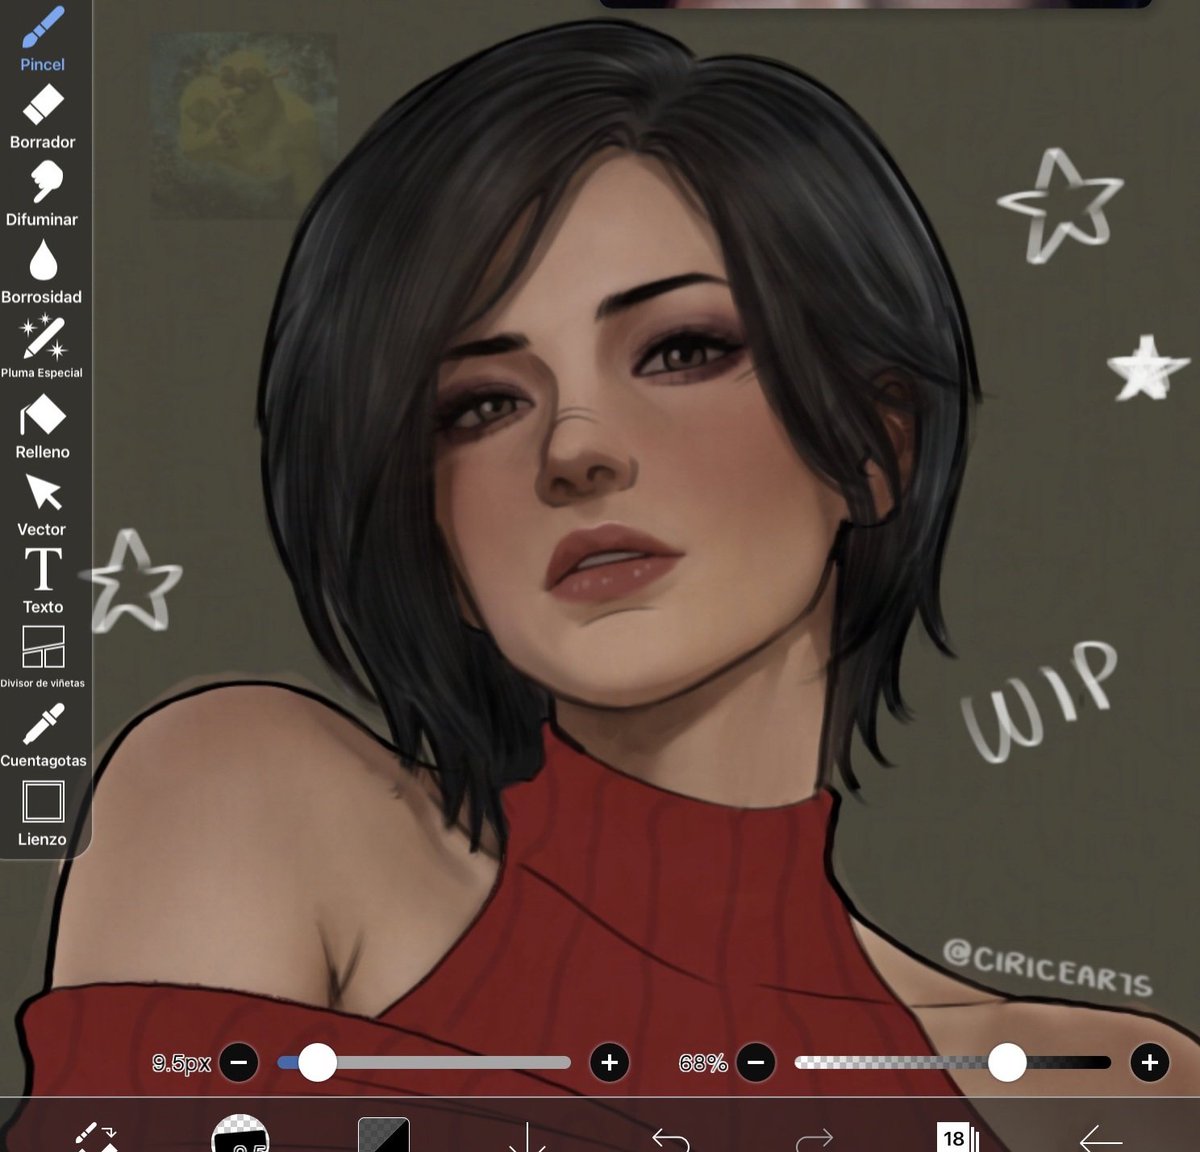Select the Pincel brush tool
1200x1152 pixels.
(x=42, y=38)
